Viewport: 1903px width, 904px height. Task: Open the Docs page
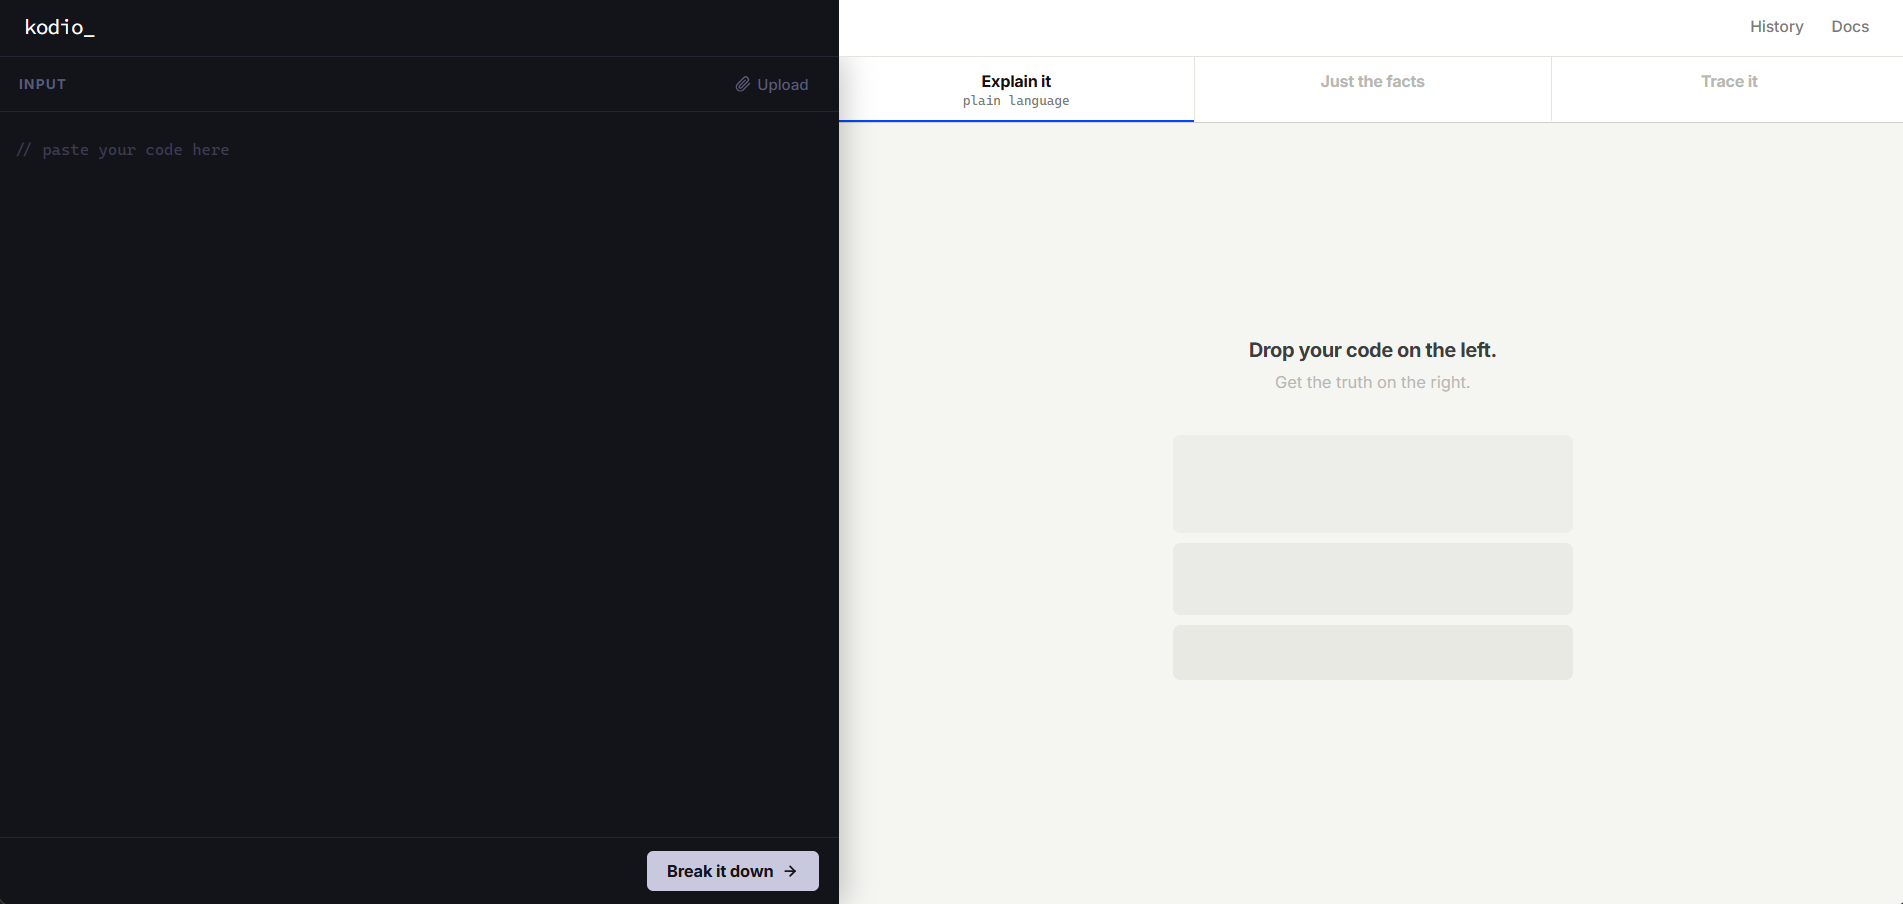tap(1849, 26)
